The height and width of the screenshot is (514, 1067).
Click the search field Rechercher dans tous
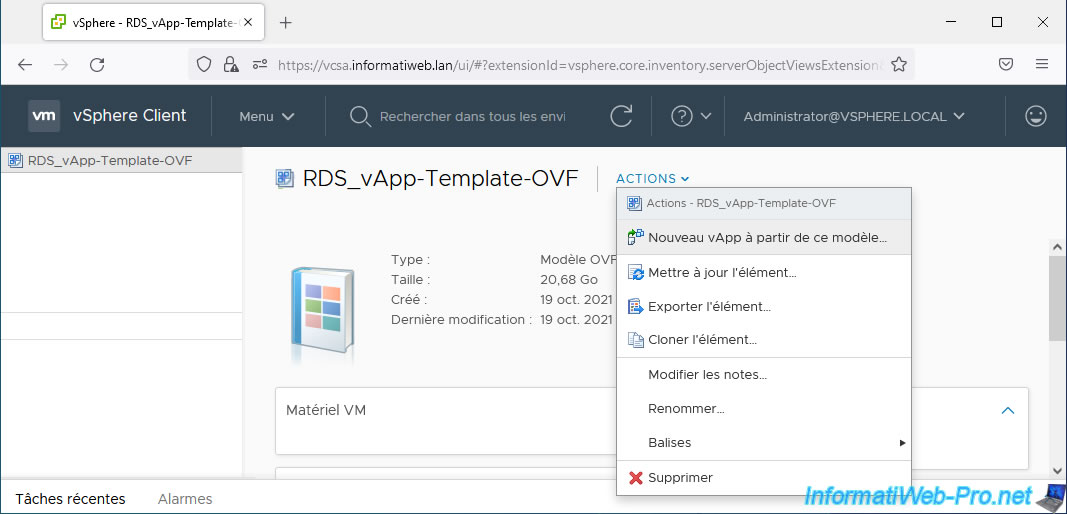coord(472,116)
